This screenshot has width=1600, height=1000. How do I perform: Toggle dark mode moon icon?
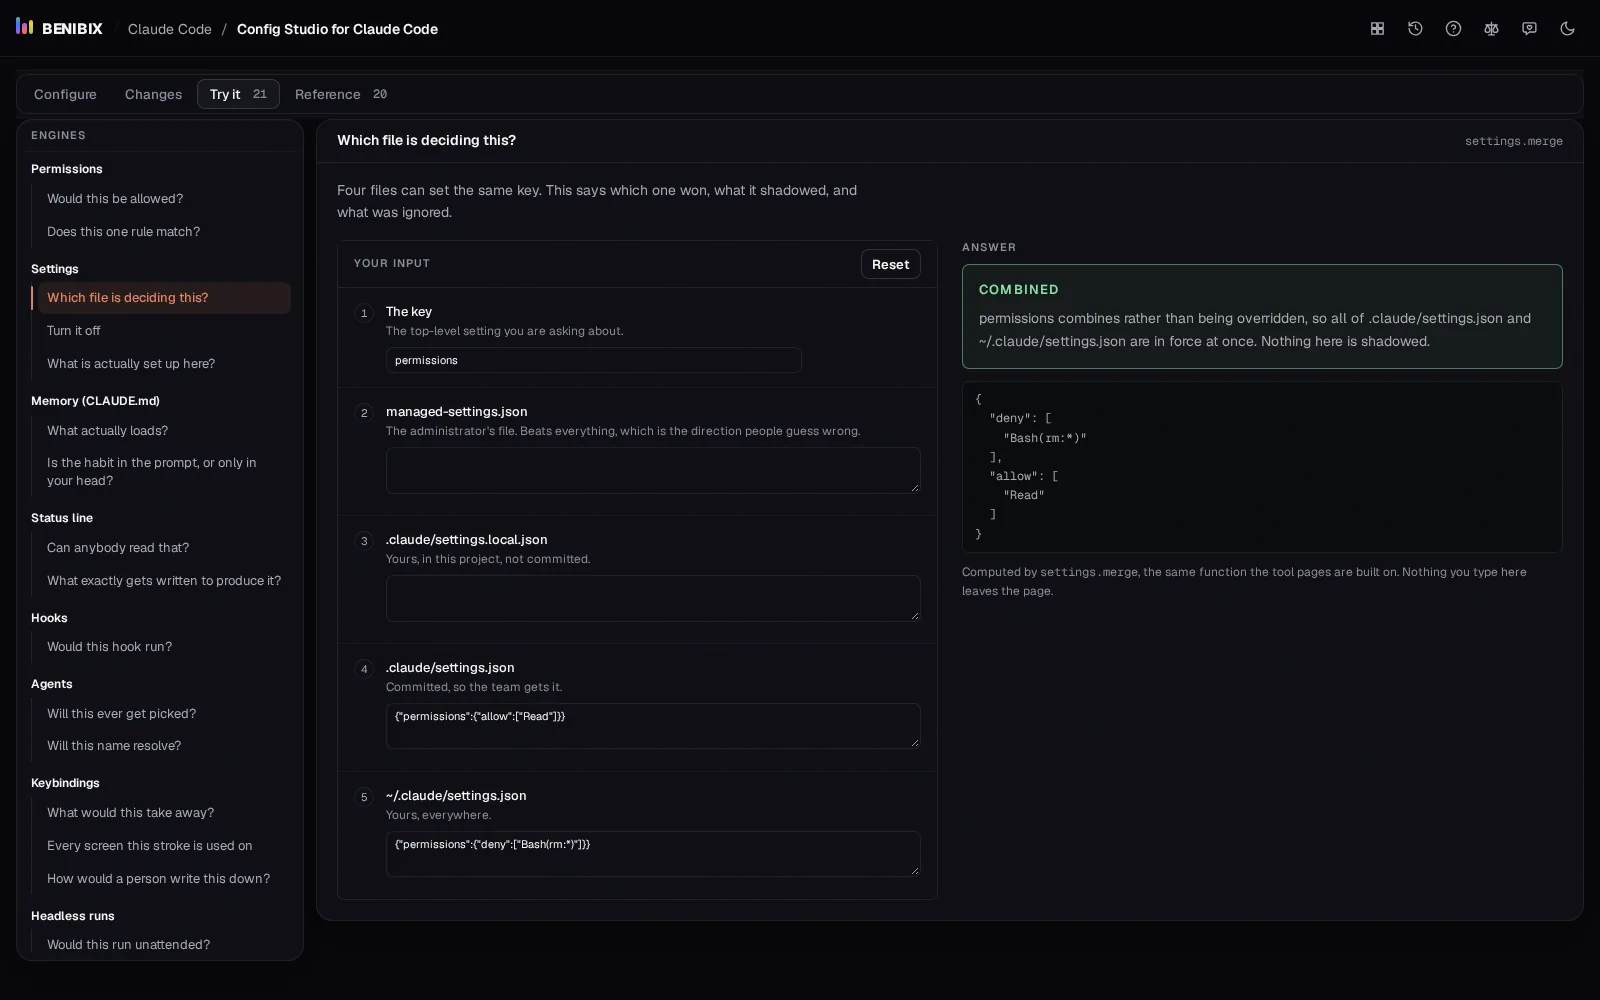coord(1567,29)
